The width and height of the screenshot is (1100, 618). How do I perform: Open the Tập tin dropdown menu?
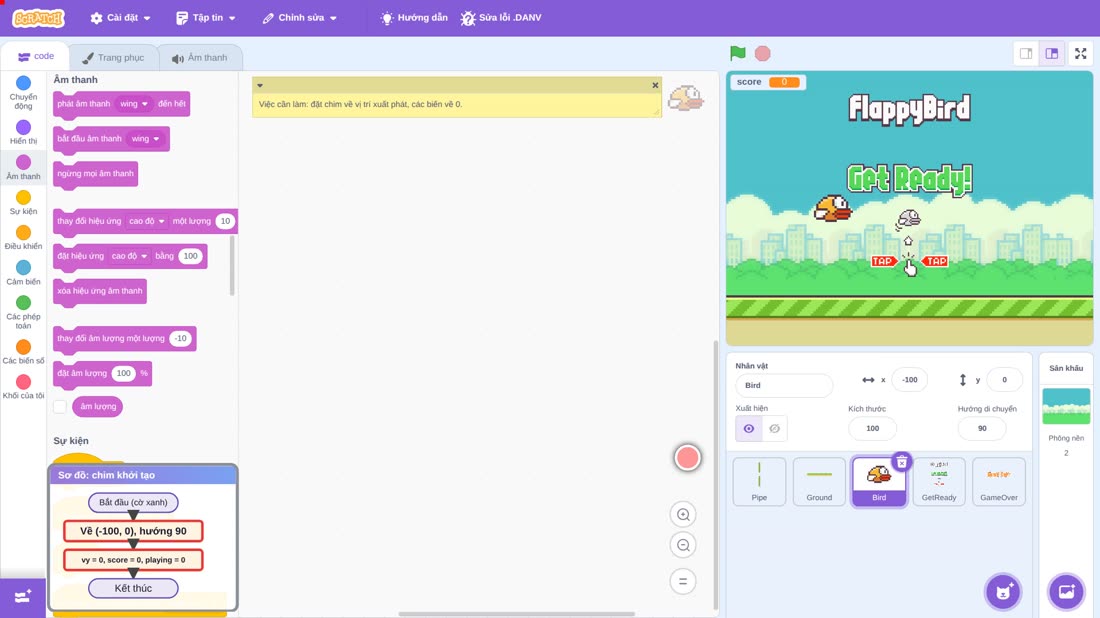click(x=206, y=18)
